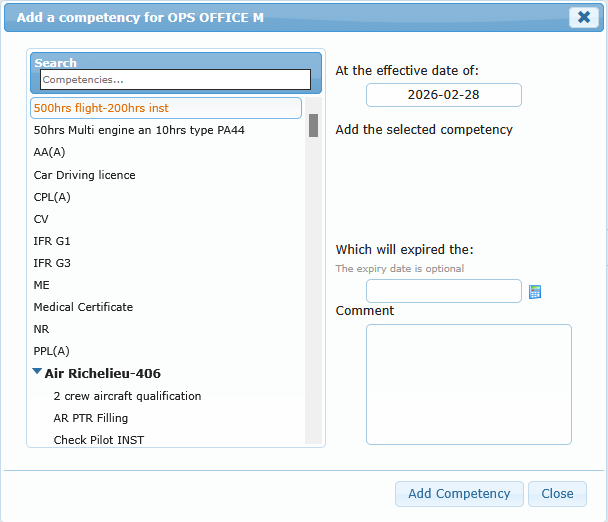Viewport: 608px width, 522px height.
Task: Open the expiry date calendar picker icon
Action: click(x=535, y=292)
